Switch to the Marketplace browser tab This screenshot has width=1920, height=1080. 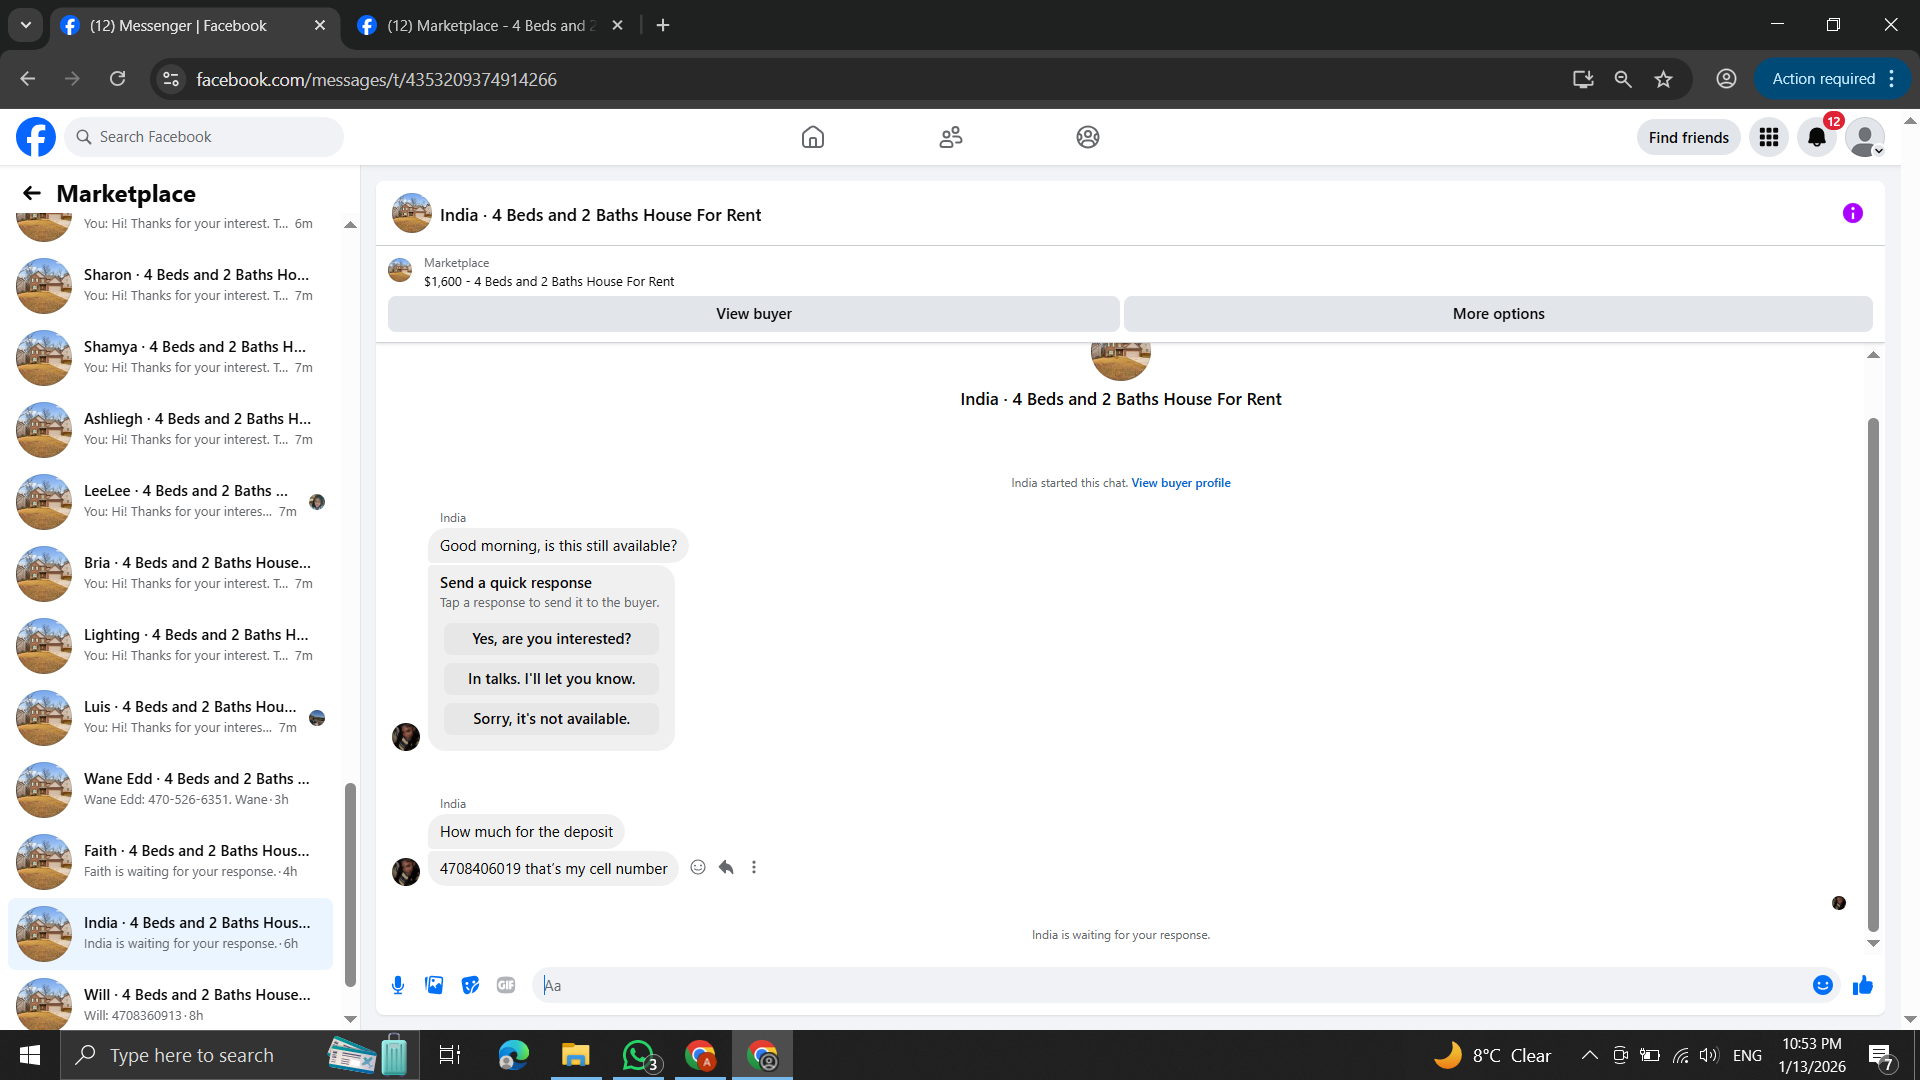pyautogui.click(x=490, y=26)
